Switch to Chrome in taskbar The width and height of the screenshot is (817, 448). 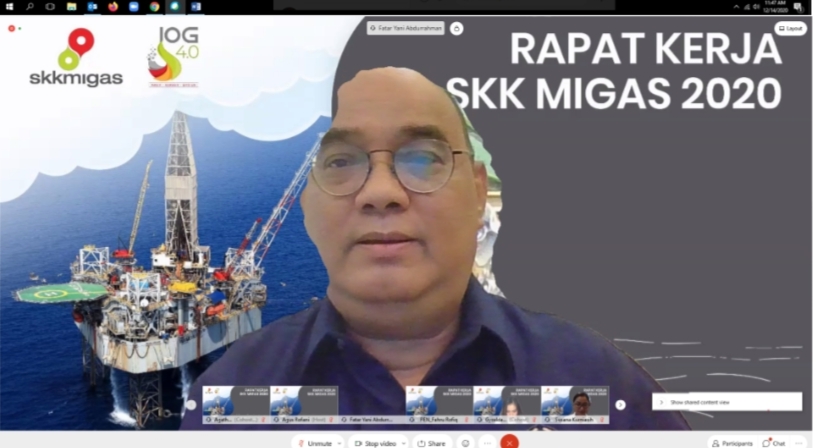pyautogui.click(x=154, y=7)
